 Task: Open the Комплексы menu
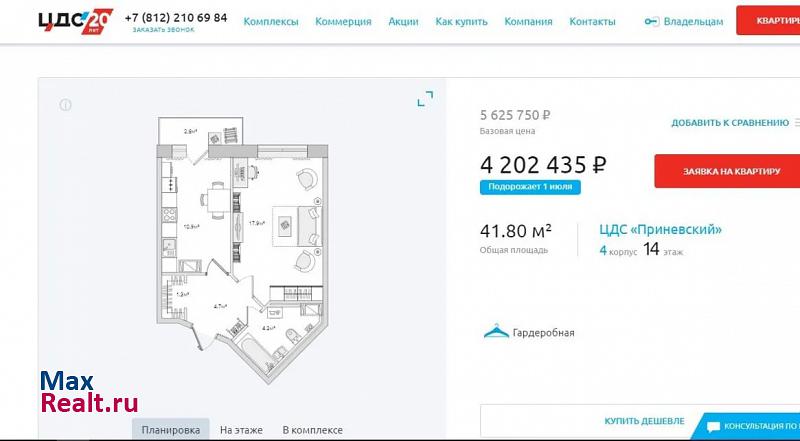(270, 21)
